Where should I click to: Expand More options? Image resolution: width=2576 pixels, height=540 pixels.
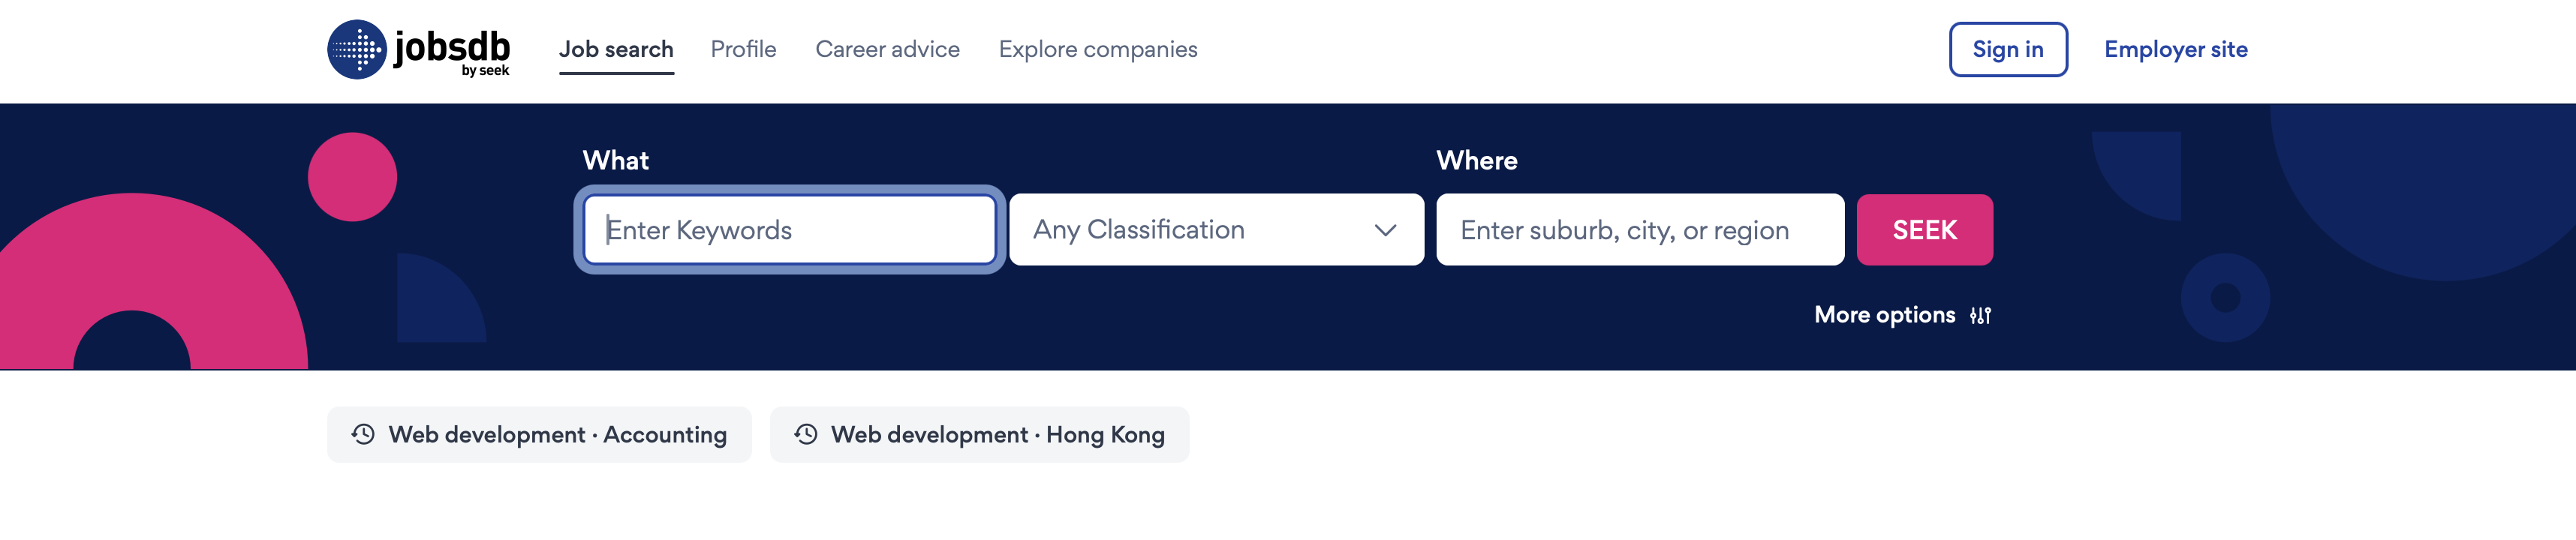click(x=1884, y=315)
